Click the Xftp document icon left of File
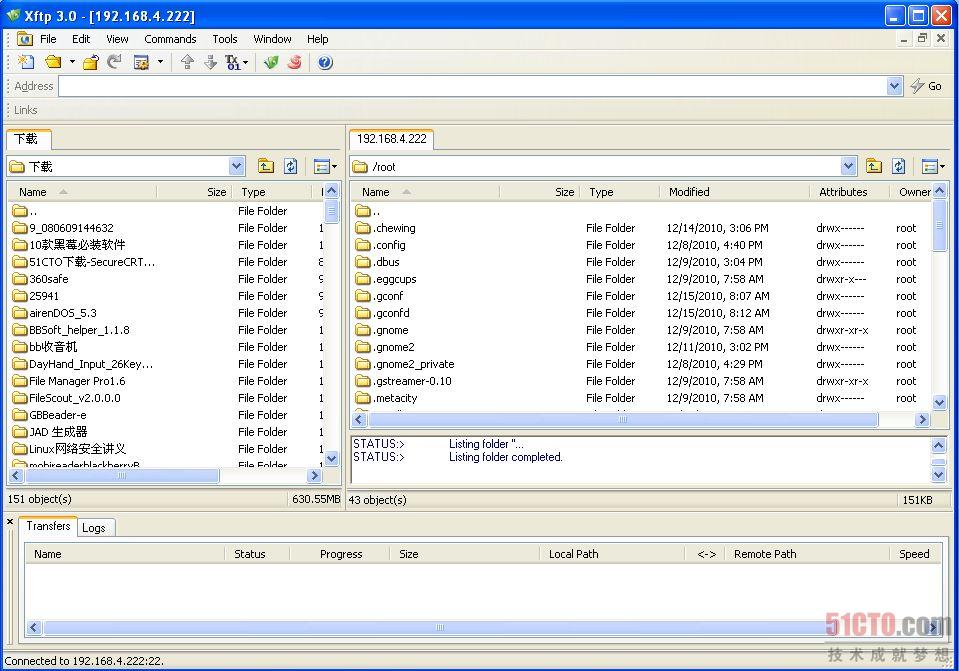Viewport: 959px width, 671px height. (x=25, y=39)
